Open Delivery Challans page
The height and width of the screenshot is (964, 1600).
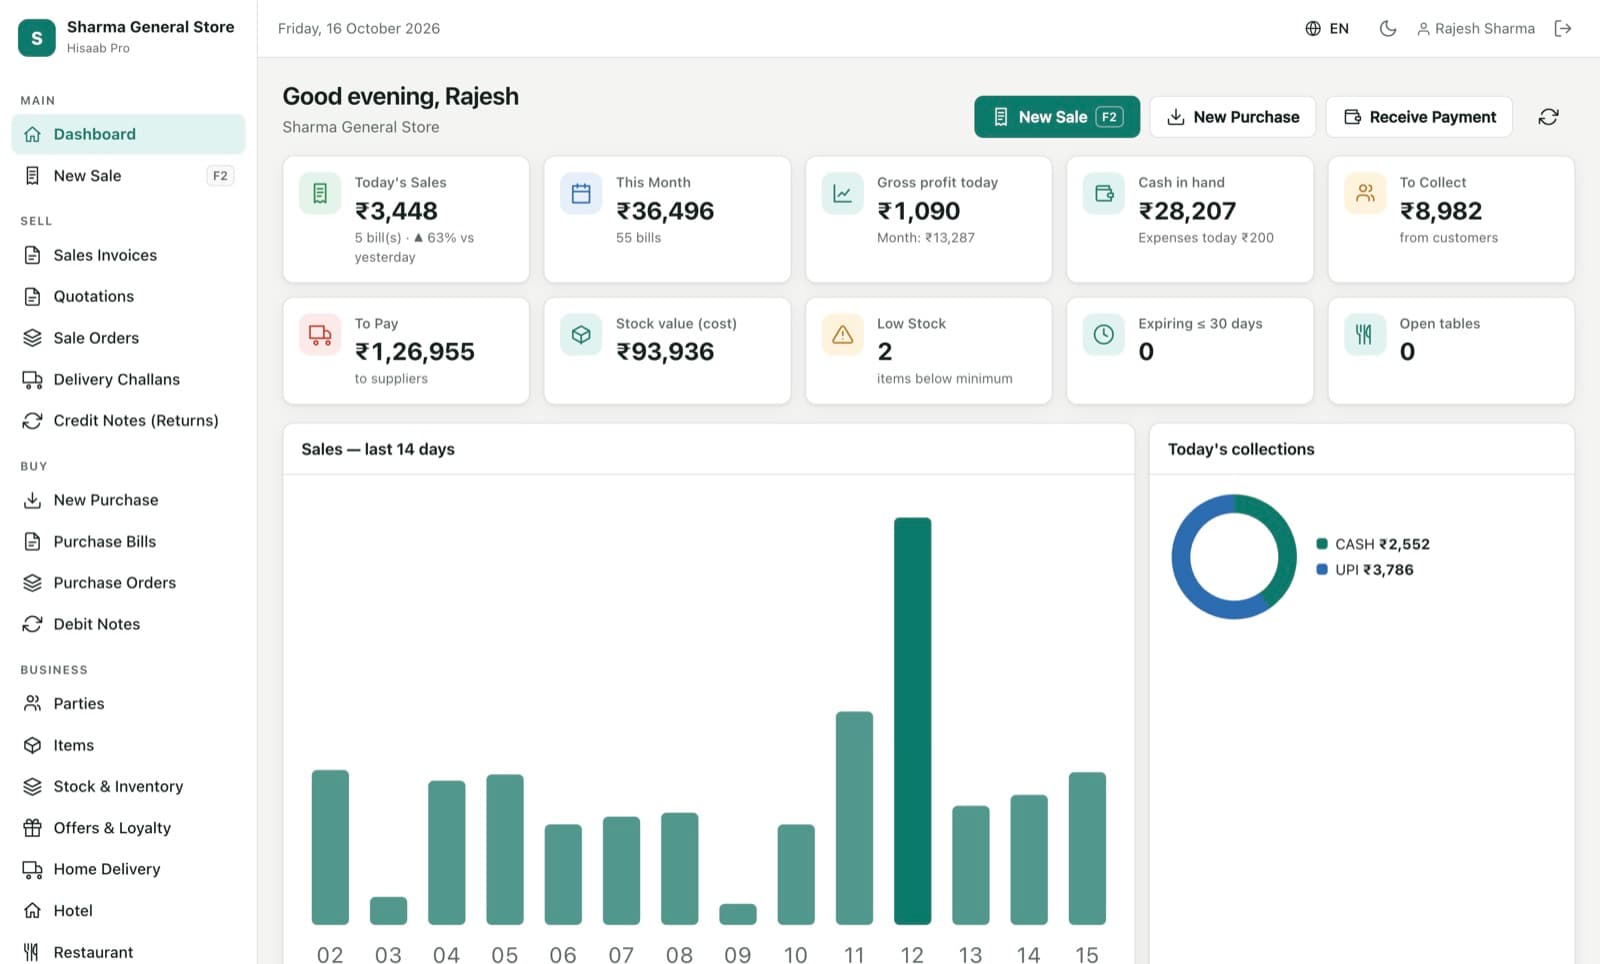(128, 380)
